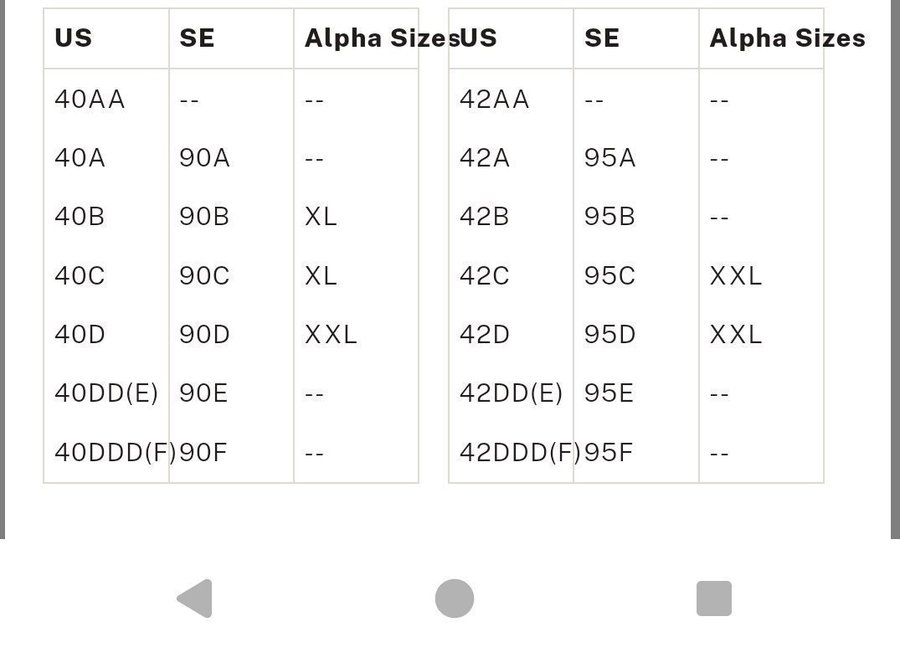This screenshot has height=652, width=900.
Task: Select the 42D US size cell
Action: (x=485, y=335)
